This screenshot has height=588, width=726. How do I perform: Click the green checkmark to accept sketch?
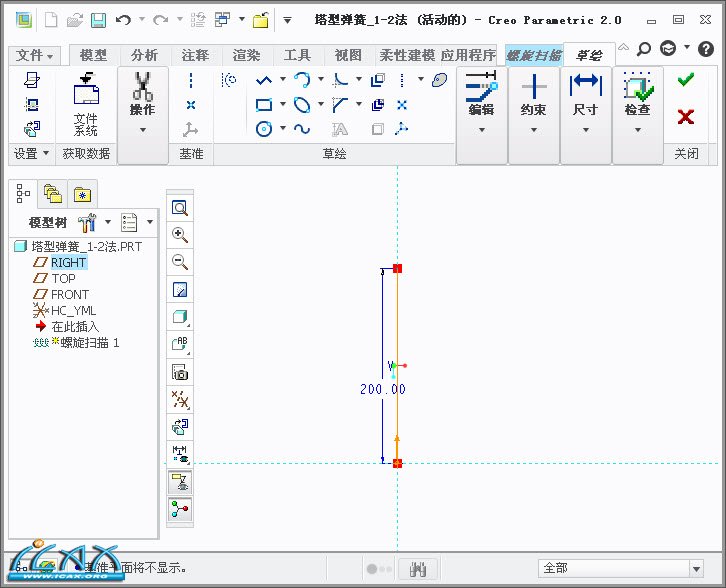pyautogui.click(x=685, y=80)
